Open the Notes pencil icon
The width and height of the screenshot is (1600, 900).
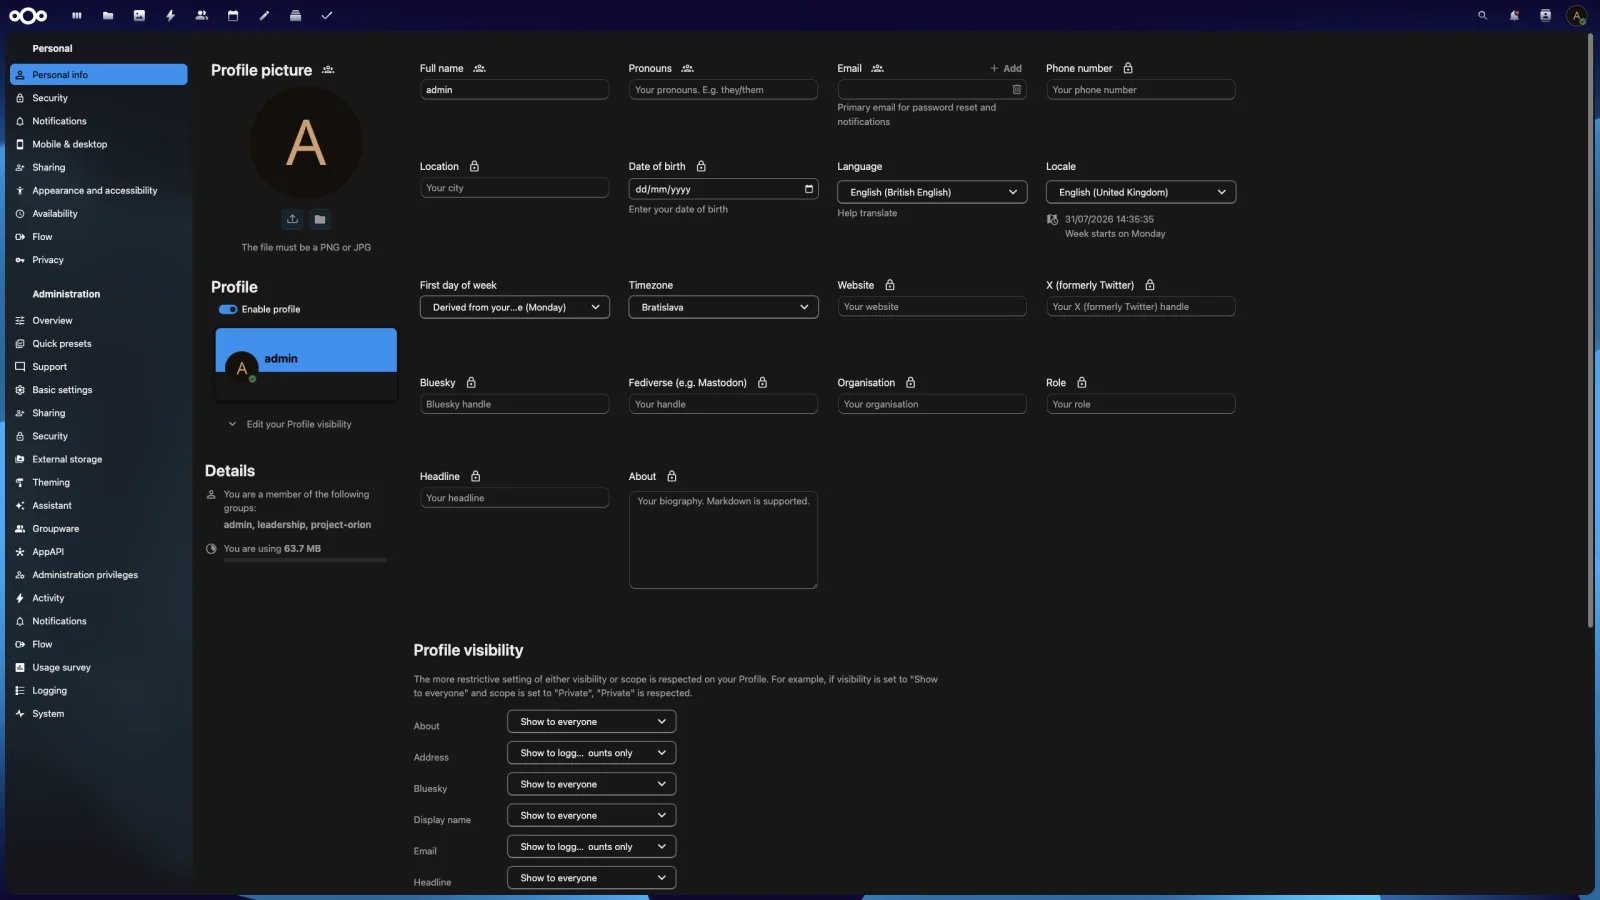(x=264, y=15)
